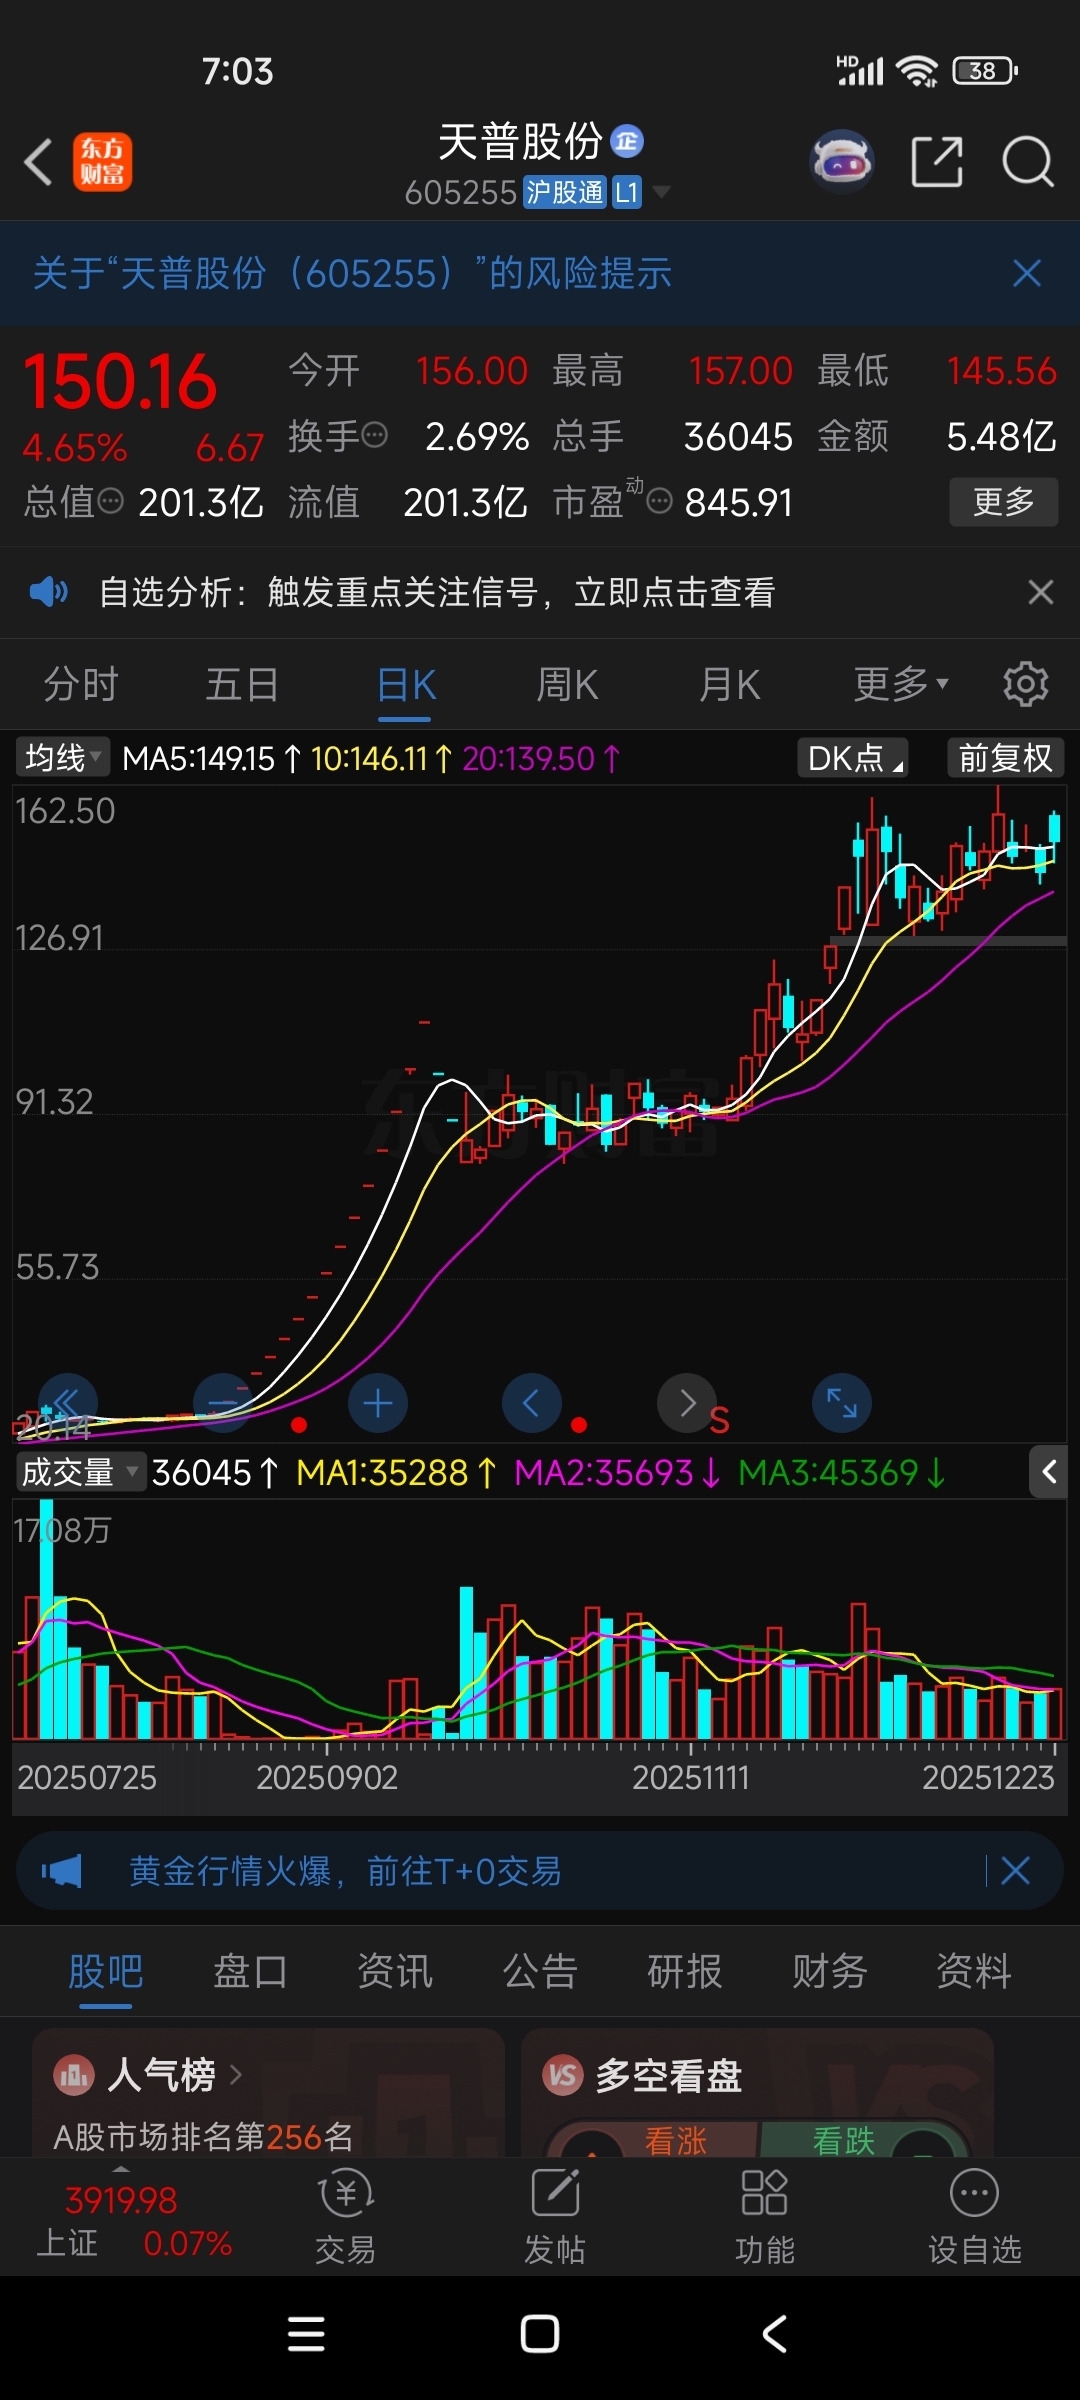
Task: Open Android recent apps menu button
Action: [x=306, y=2335]
